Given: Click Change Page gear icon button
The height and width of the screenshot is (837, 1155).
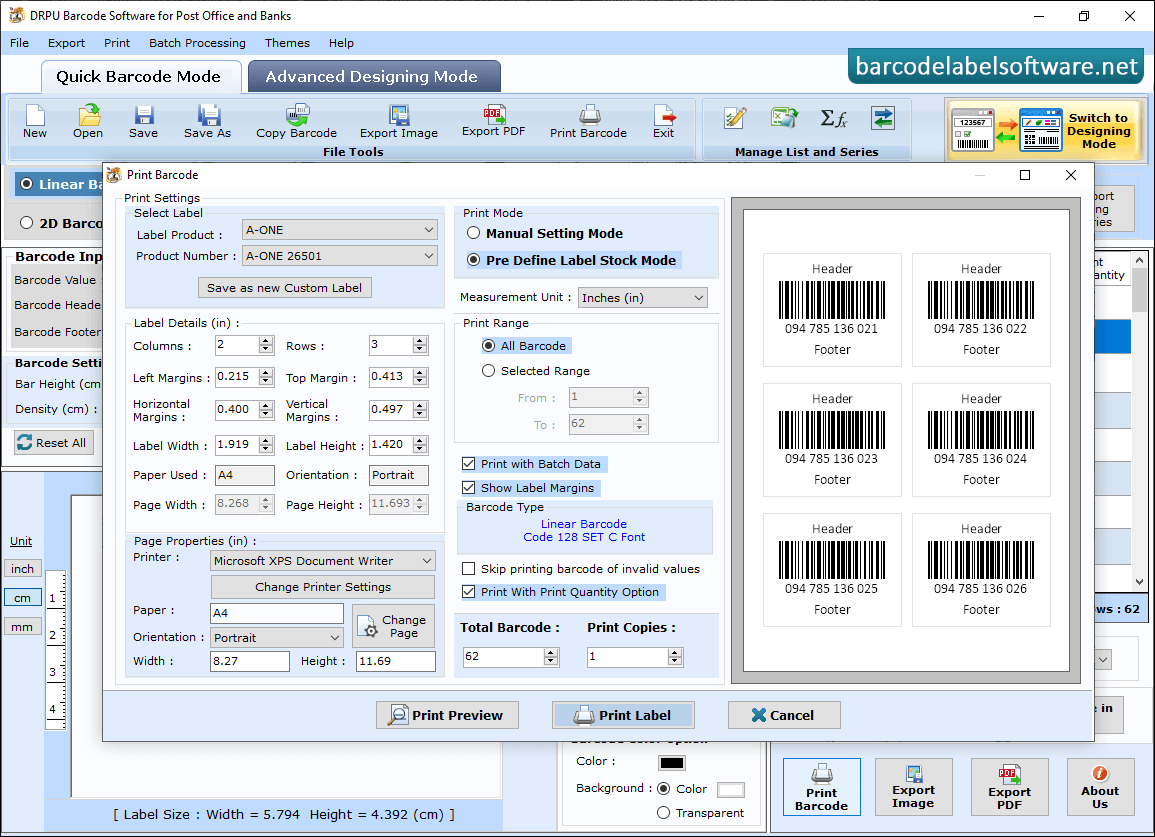Looking at the screenshot, I should point(393,626).
